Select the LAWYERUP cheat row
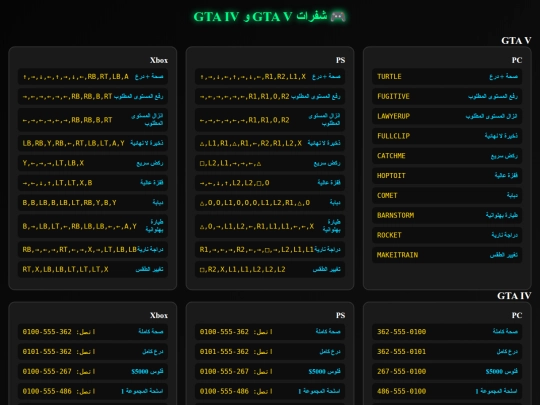Viewport: 540px width, 405px height. pyautogui.click(x=447, y=116)
